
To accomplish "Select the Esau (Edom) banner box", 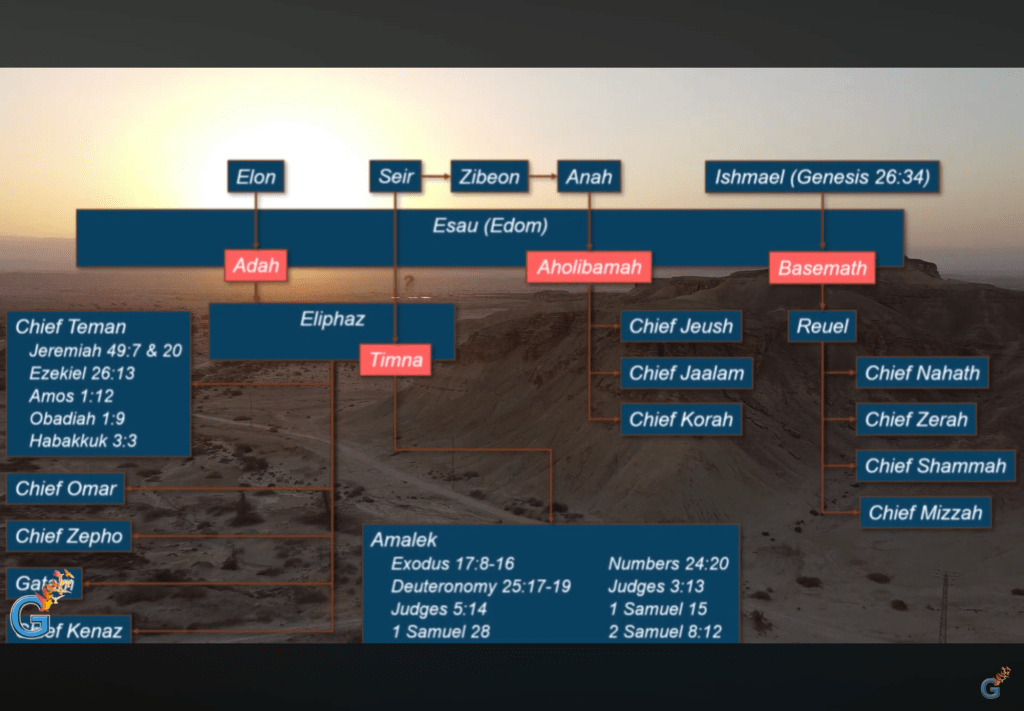I will pyautogui.click(x=490, y=227).
